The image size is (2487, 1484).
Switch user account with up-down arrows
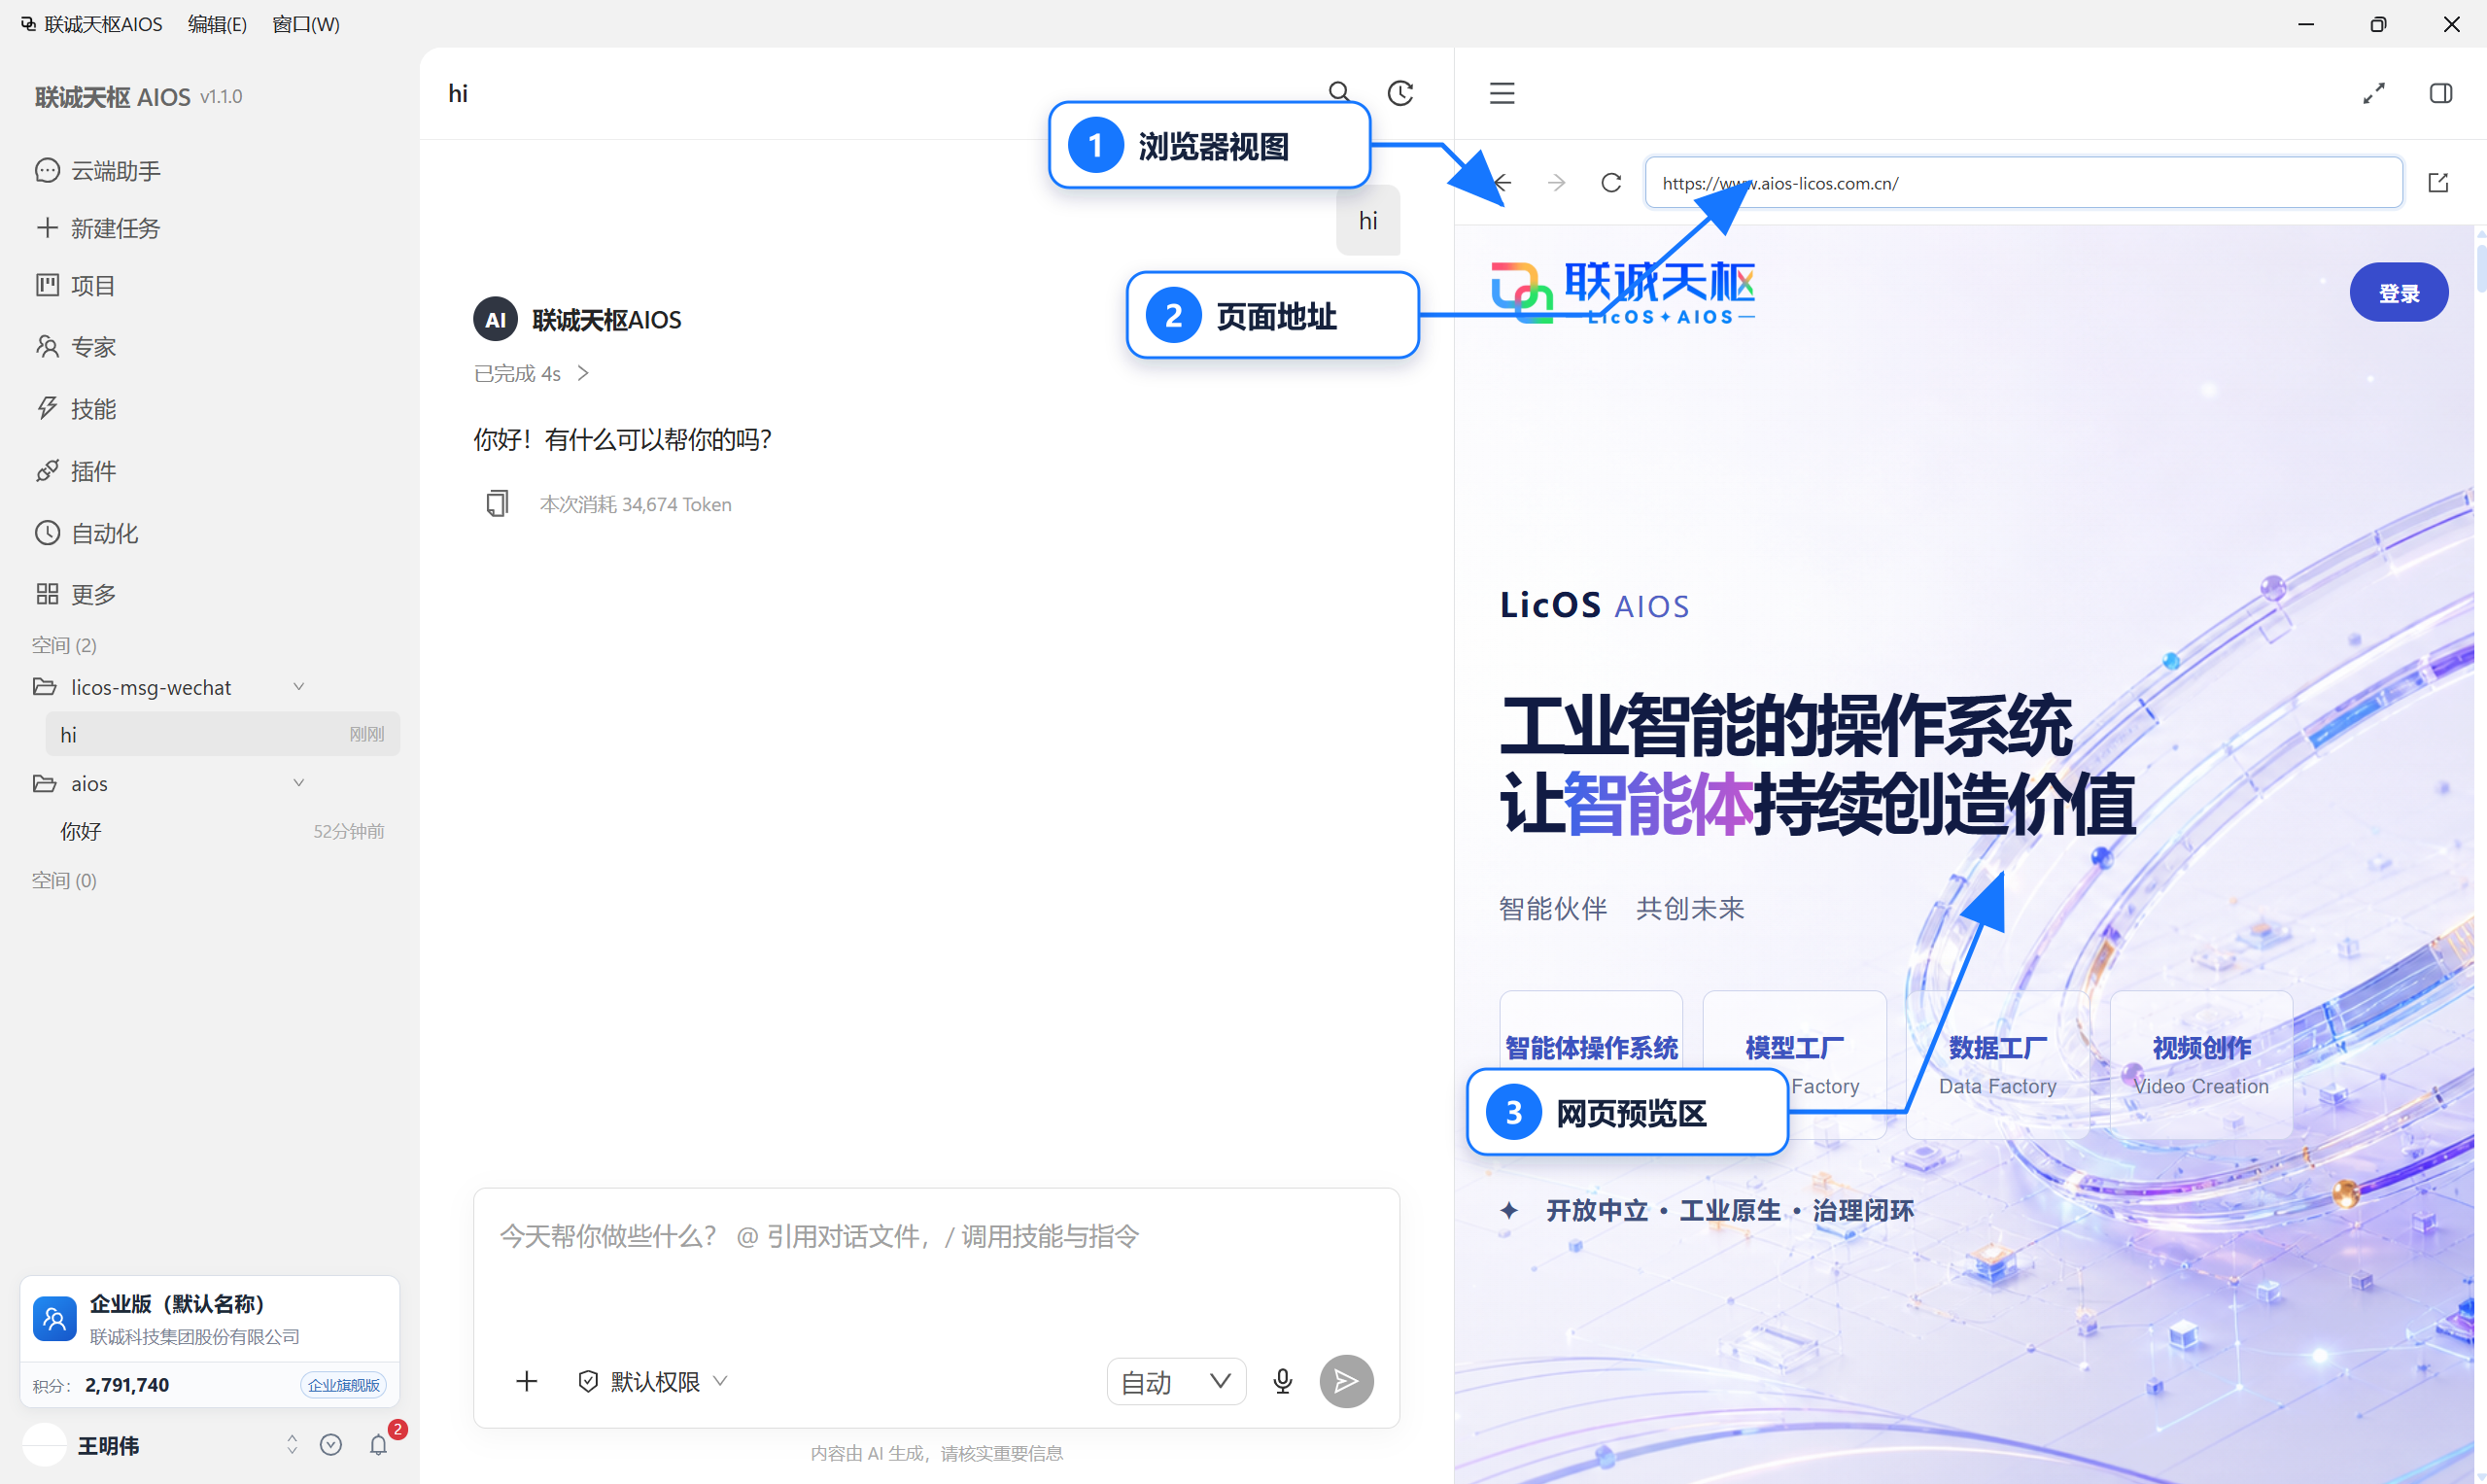tap(292, 1445)
